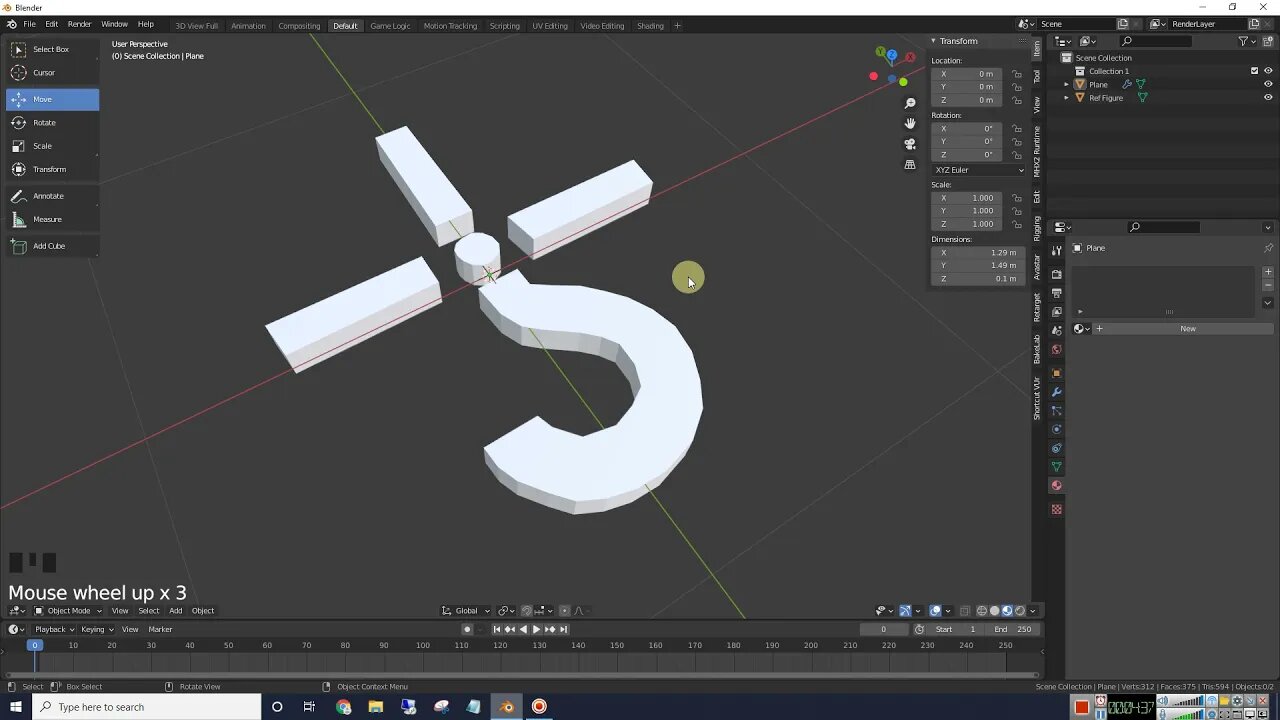Image resolution: width=1280 pixels, height=720 pixels.
Task: Open the Keying dropdown in timeline
Action: coord(97,629)
